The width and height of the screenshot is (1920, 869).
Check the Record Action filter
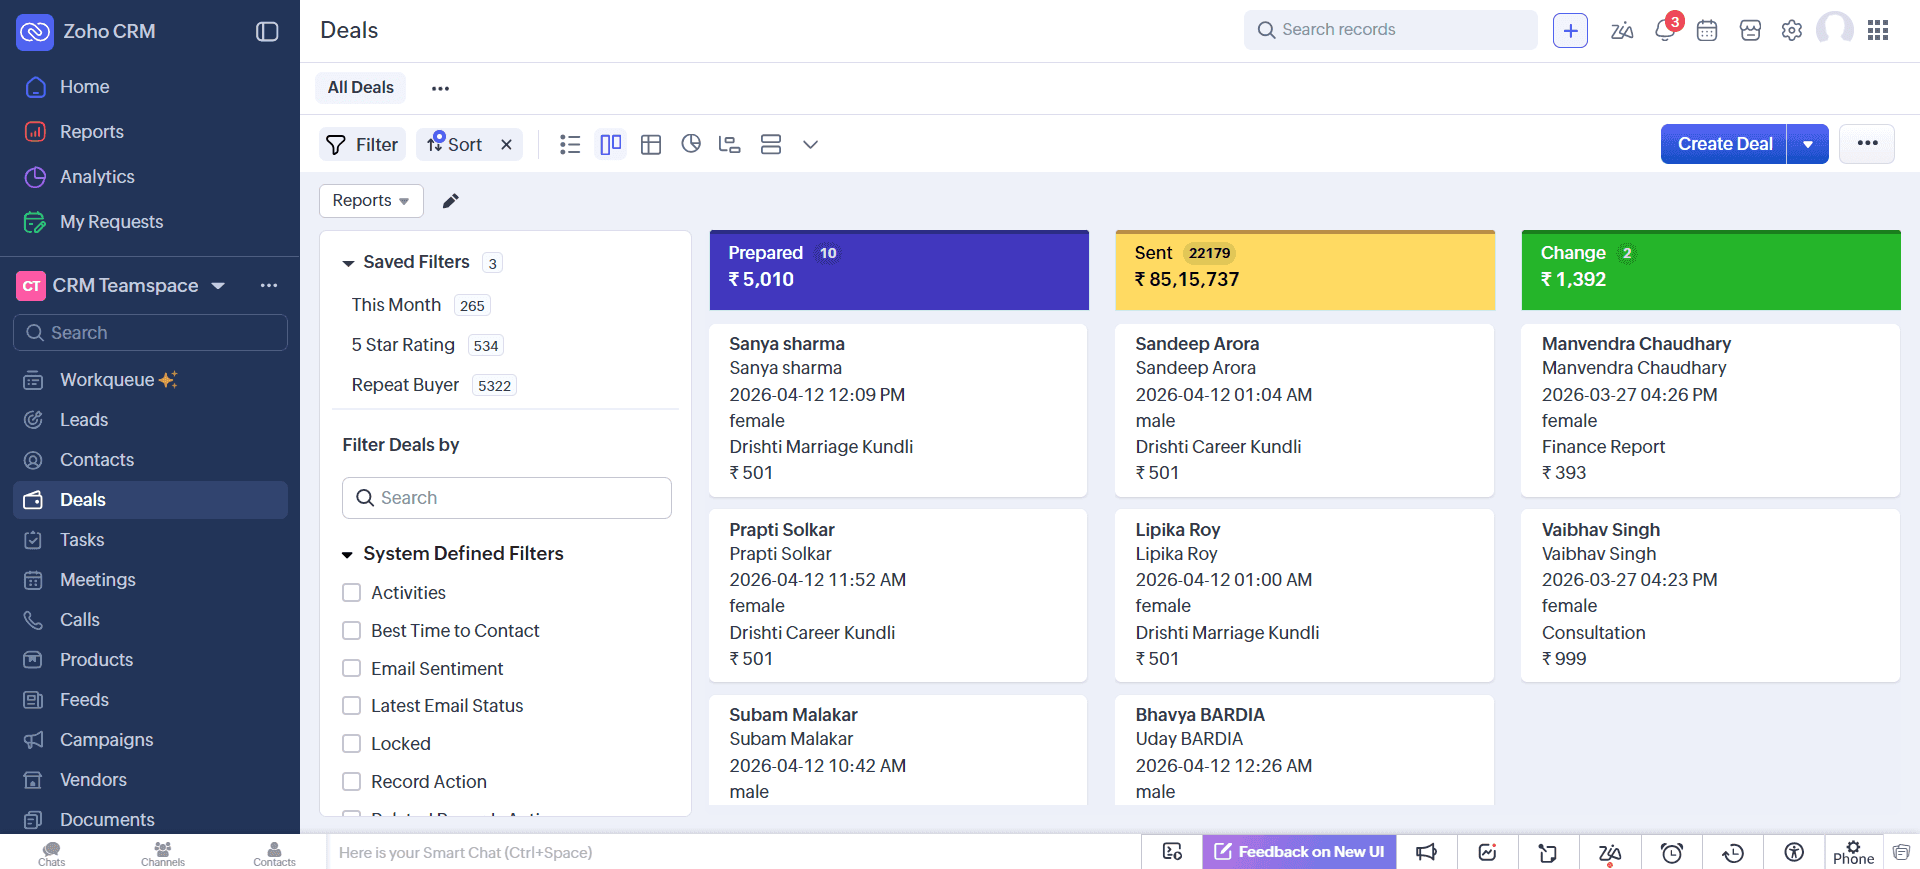351,782
